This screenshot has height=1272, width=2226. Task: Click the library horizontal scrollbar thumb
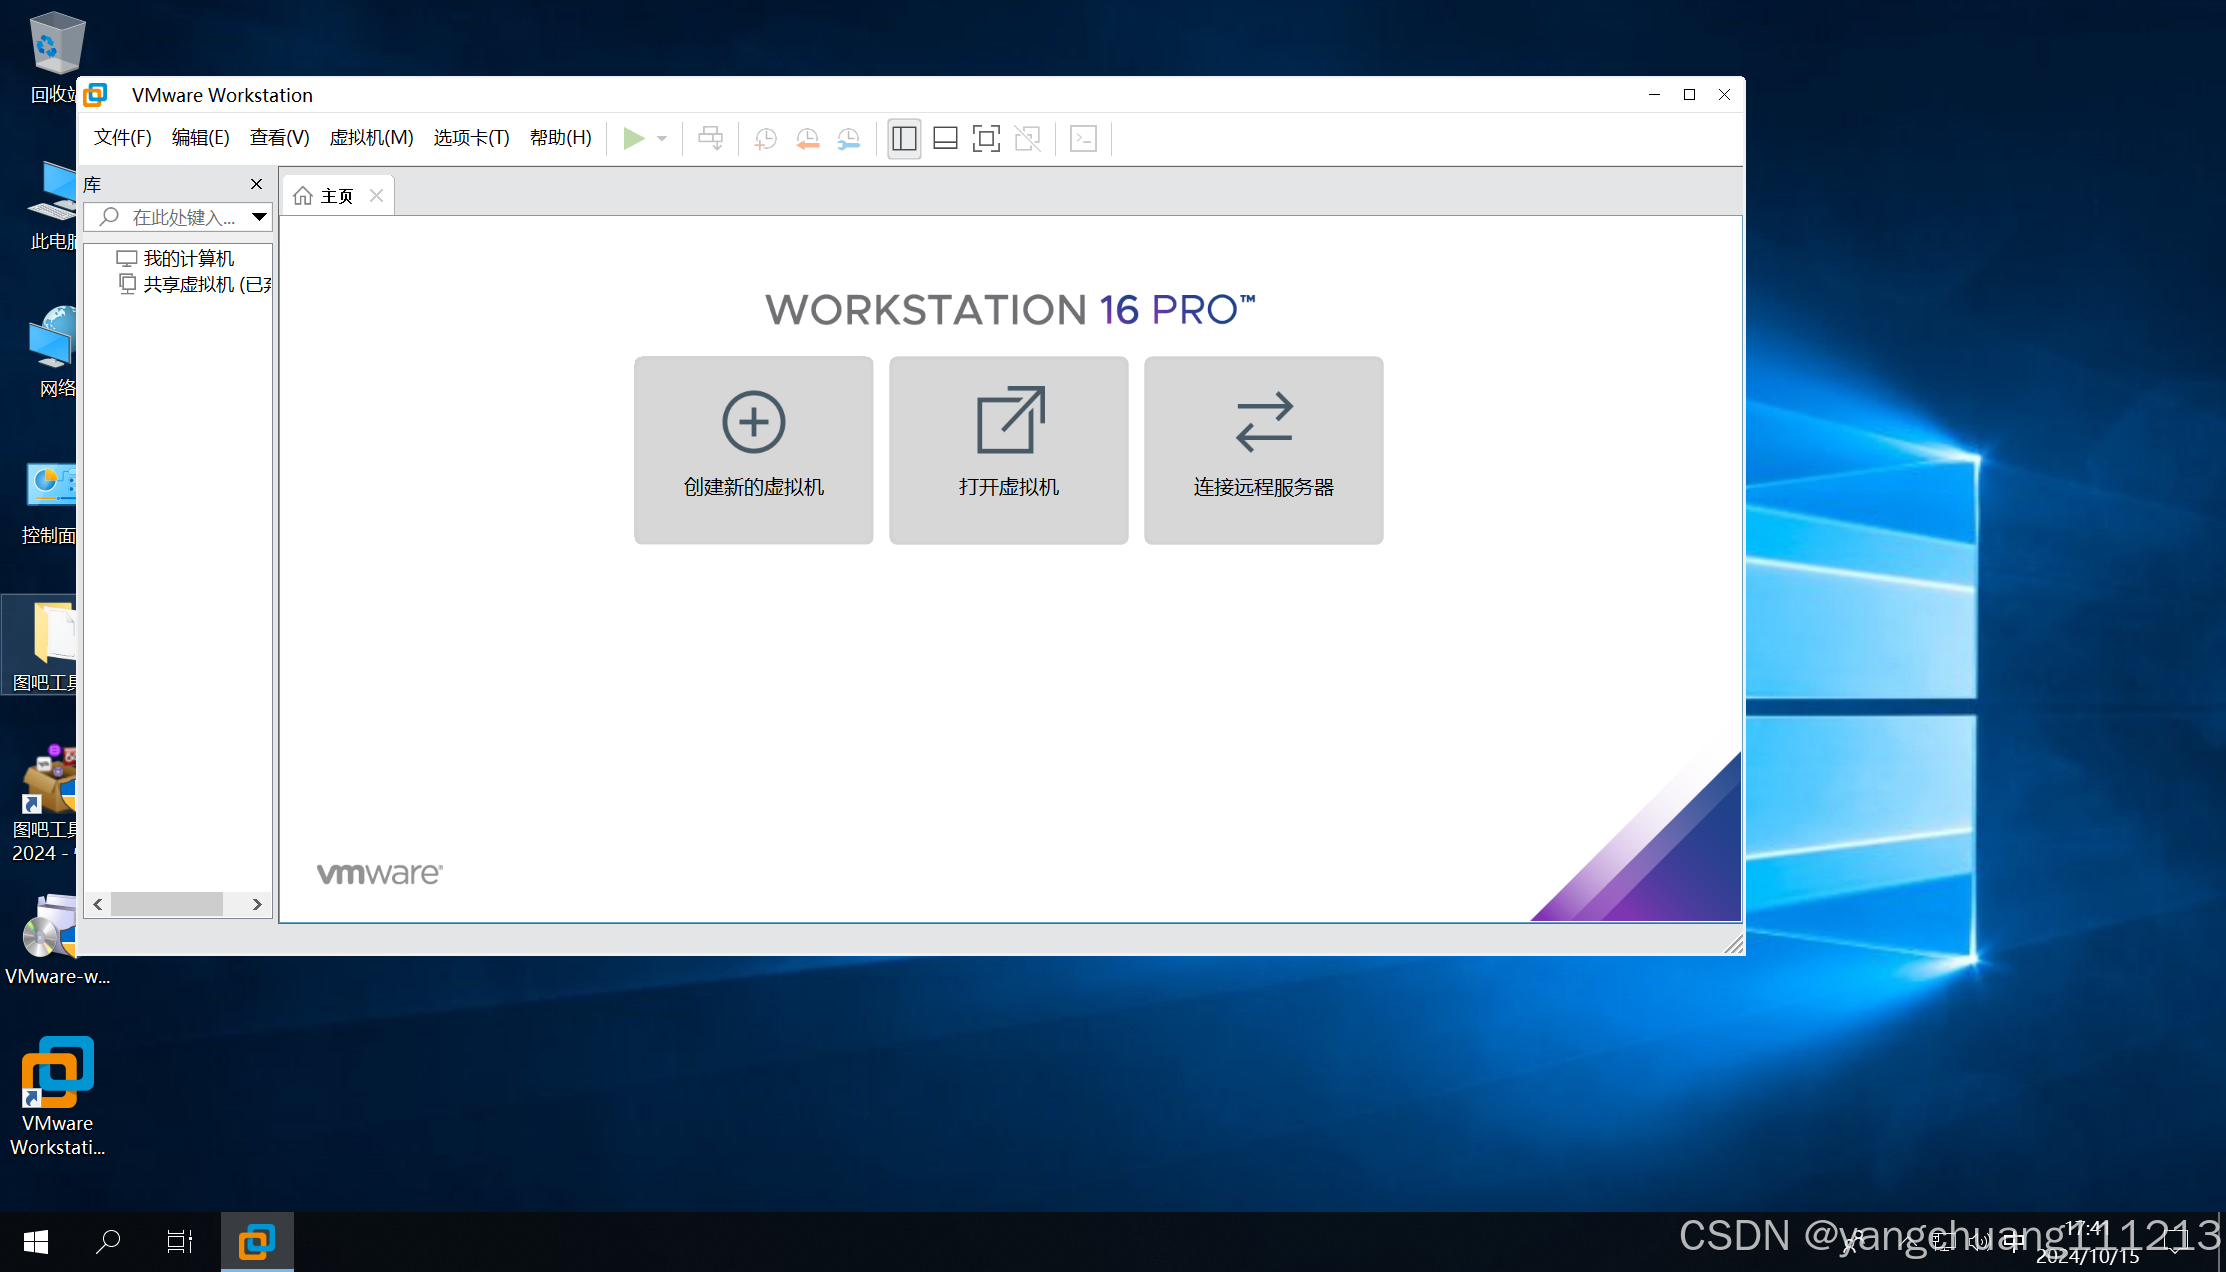tap(167, 904)
